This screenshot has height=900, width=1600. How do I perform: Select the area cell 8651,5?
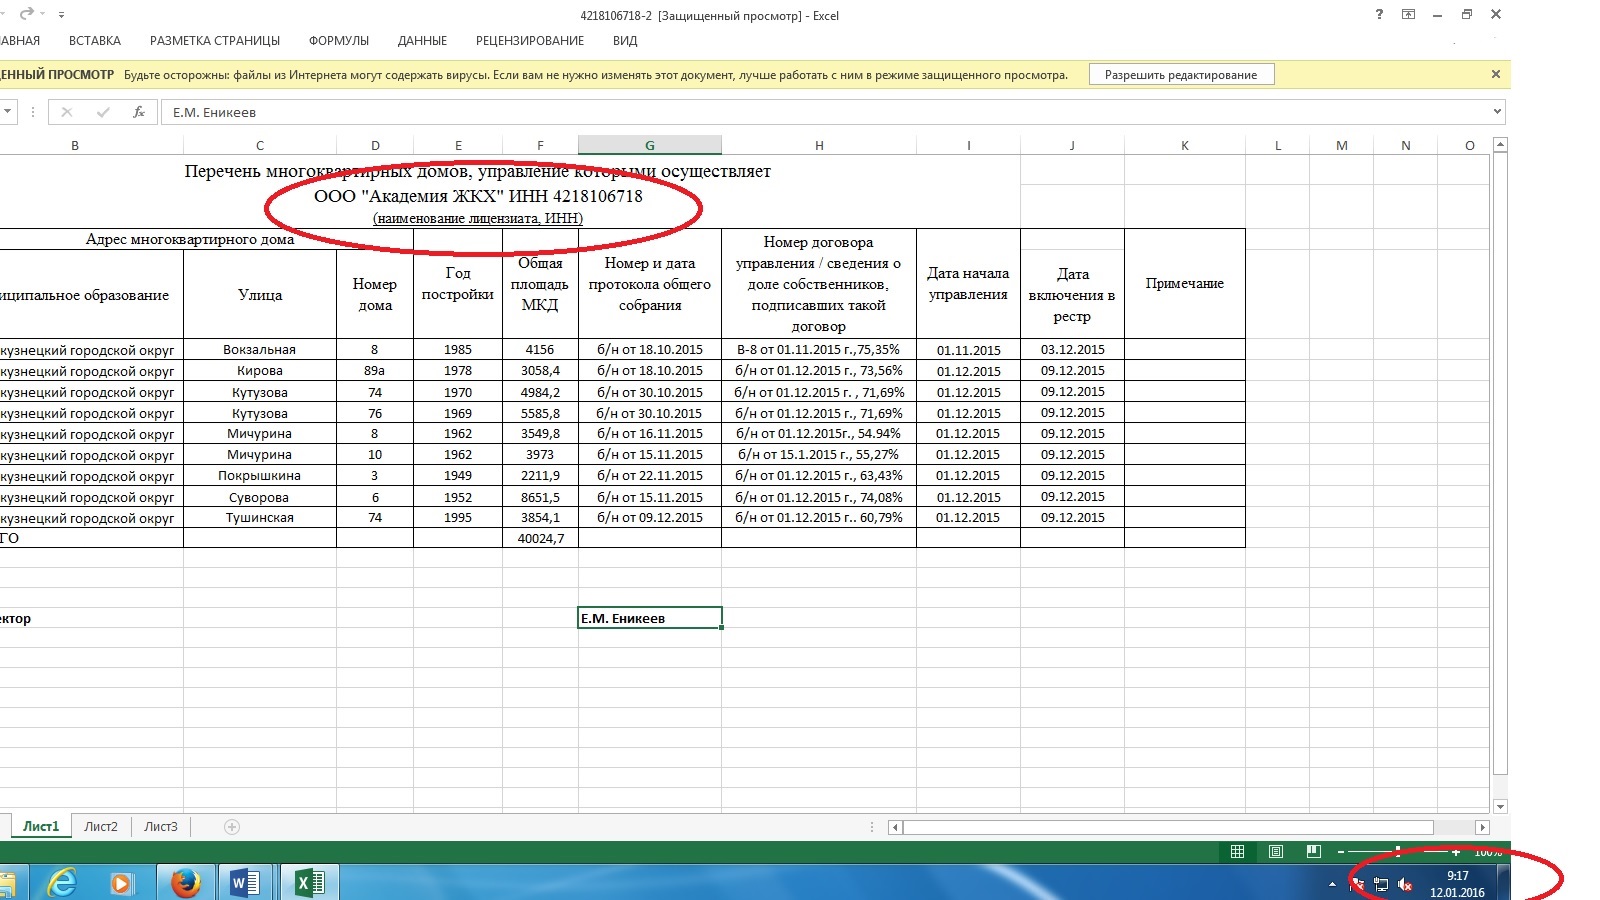(540, 497)
